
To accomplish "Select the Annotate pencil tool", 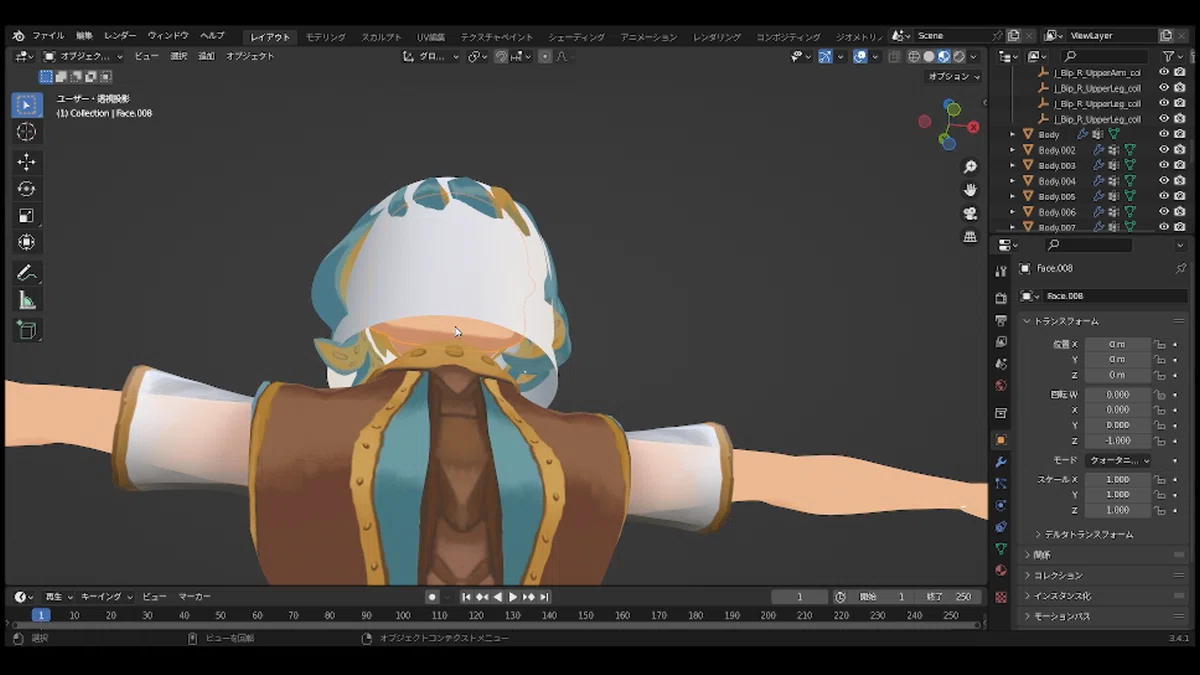I will pos(27,273).
